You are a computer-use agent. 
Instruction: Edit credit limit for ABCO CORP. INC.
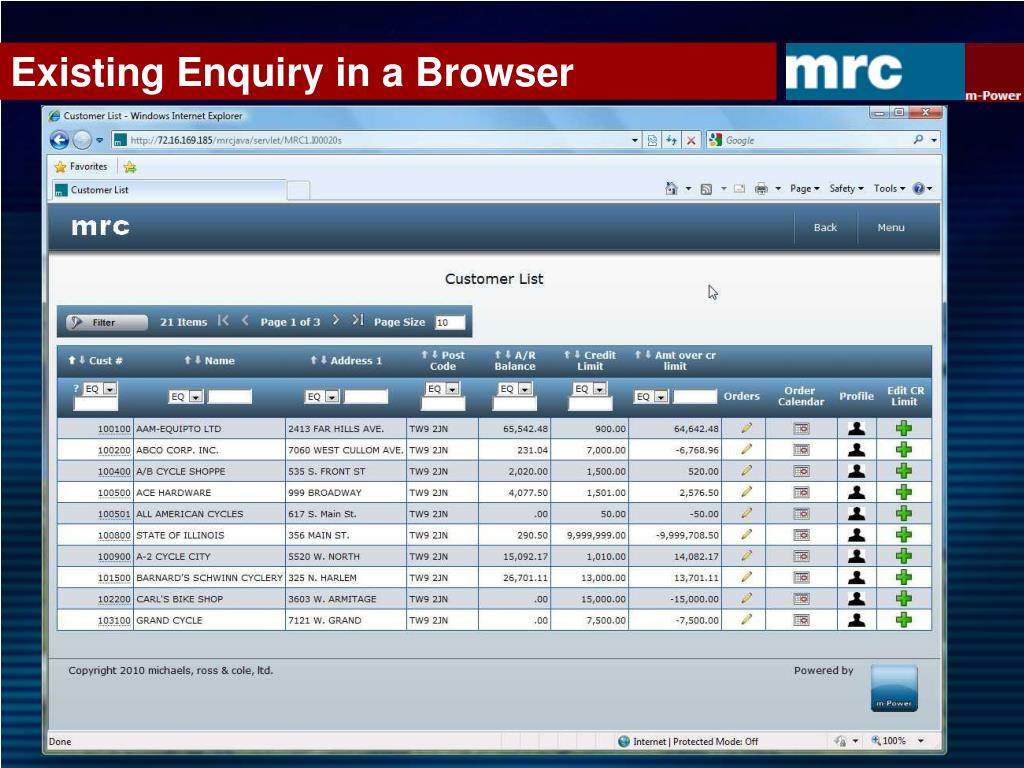pos(904,450)
